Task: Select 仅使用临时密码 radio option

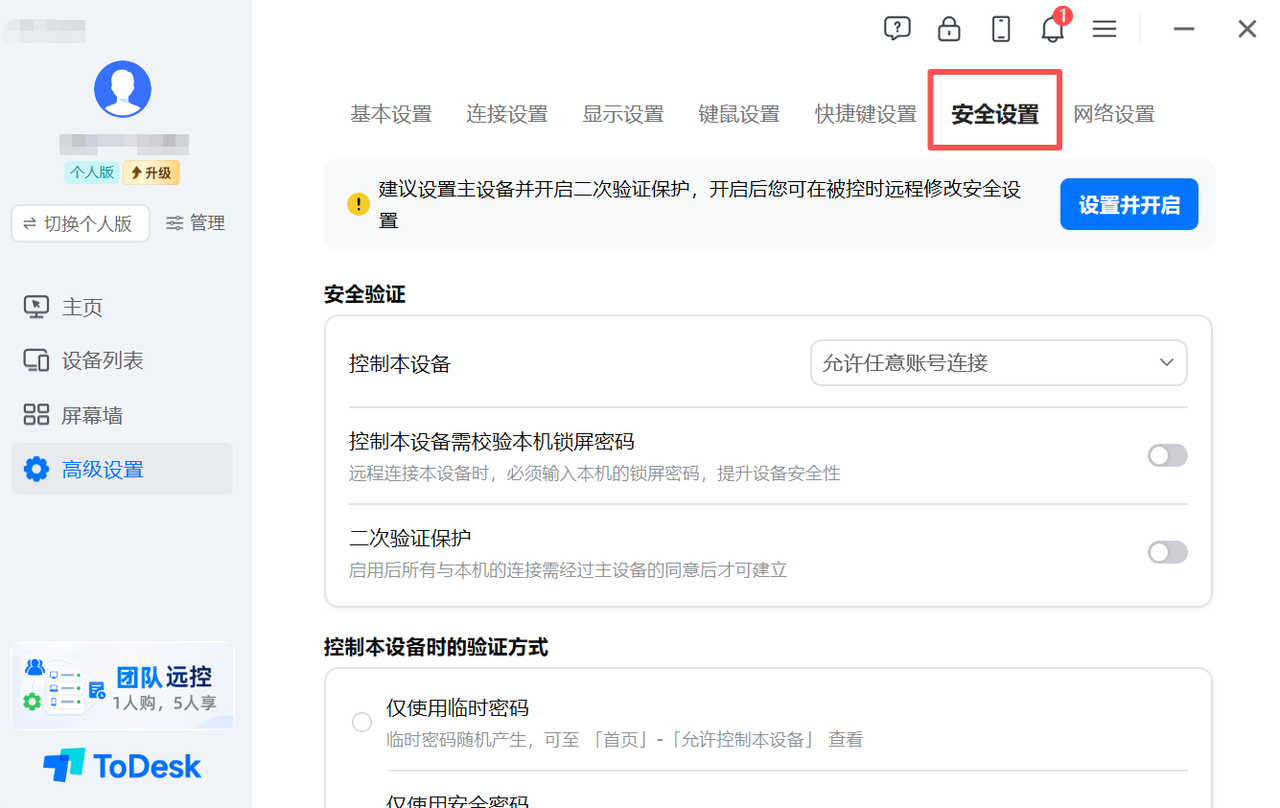Action: [362, 722]
